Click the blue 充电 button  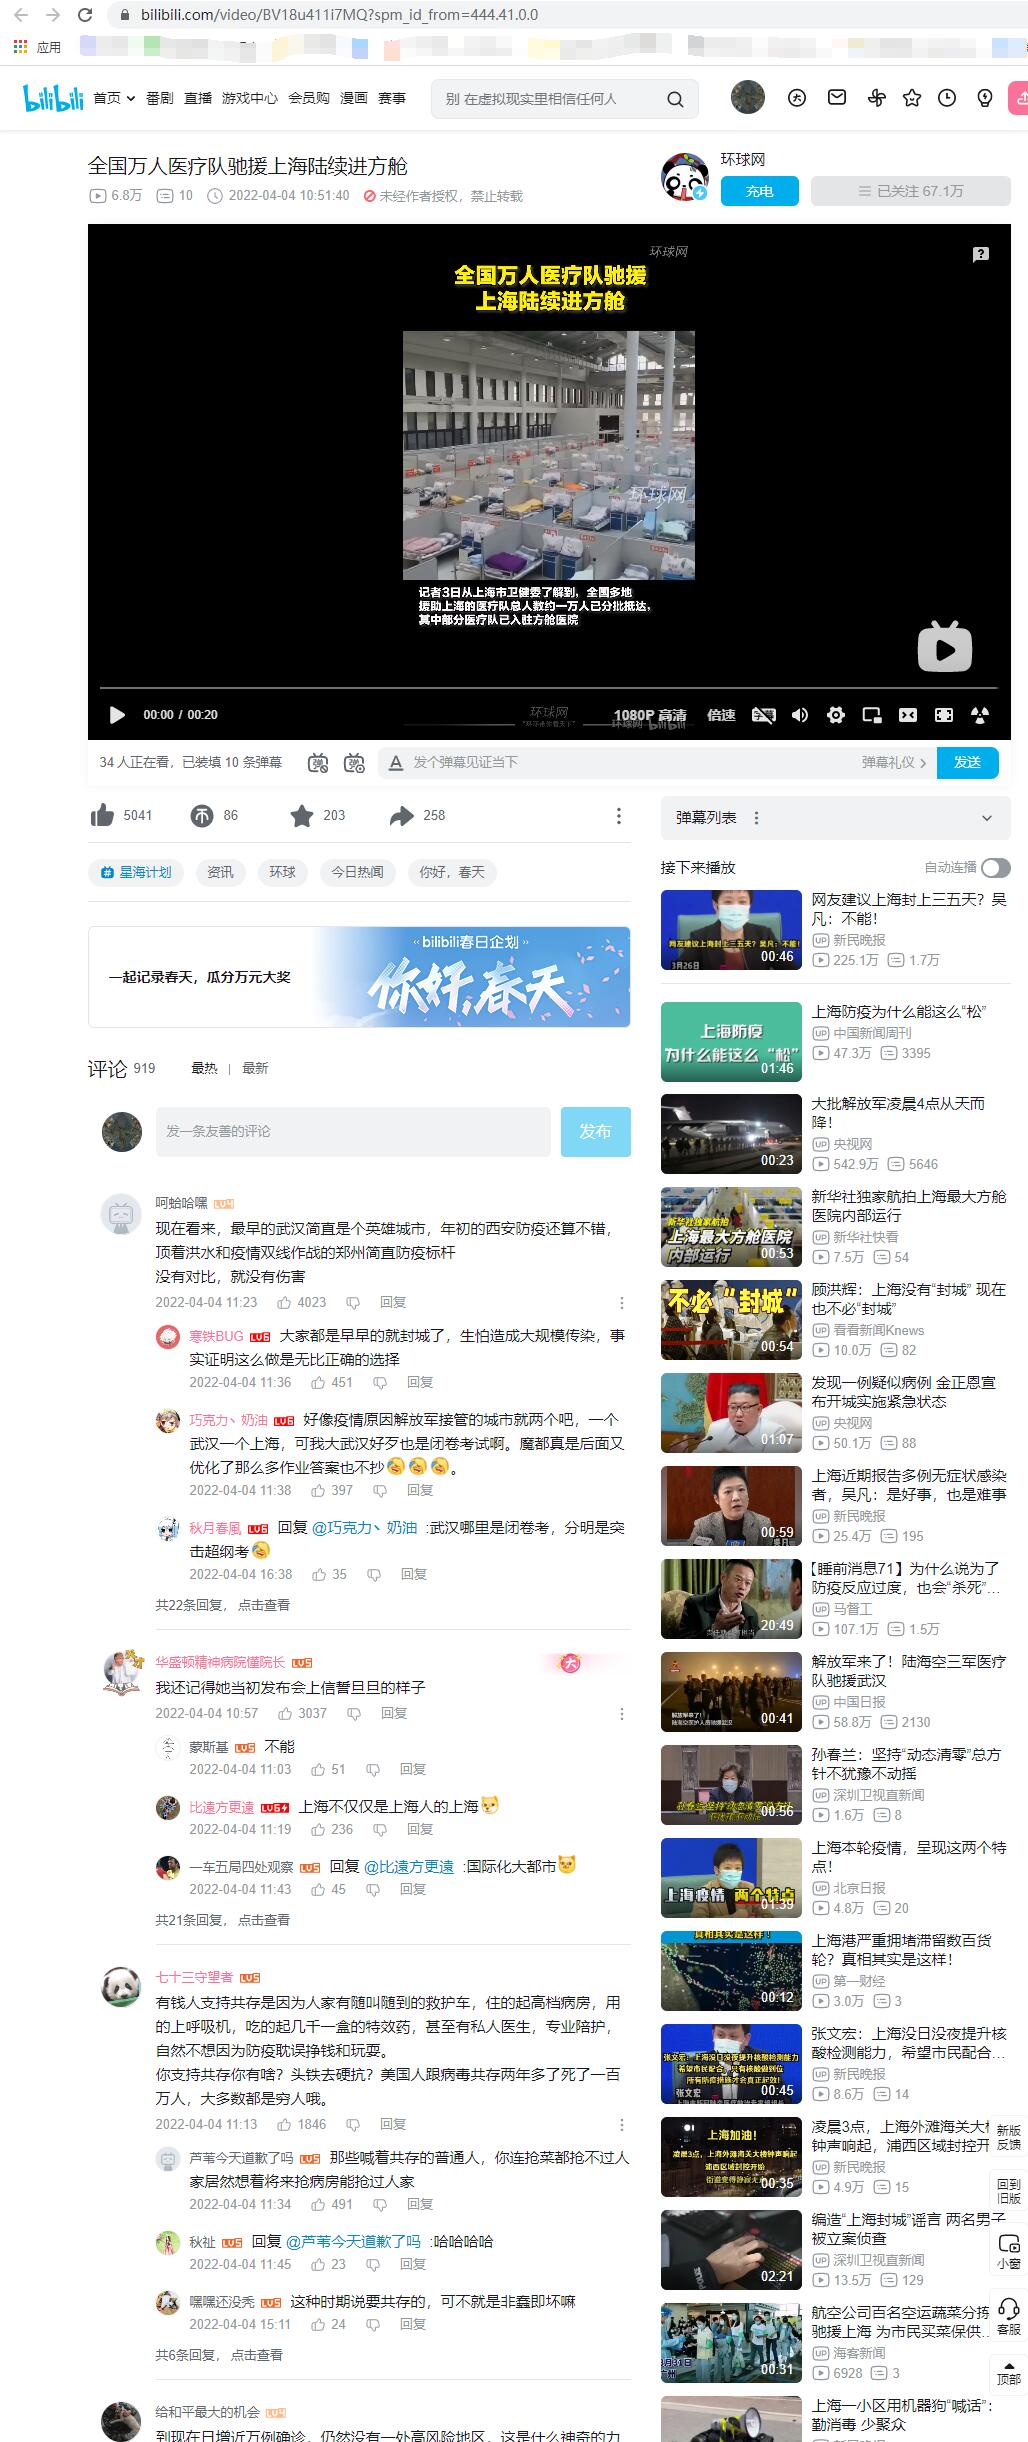[x=759, y=191]
